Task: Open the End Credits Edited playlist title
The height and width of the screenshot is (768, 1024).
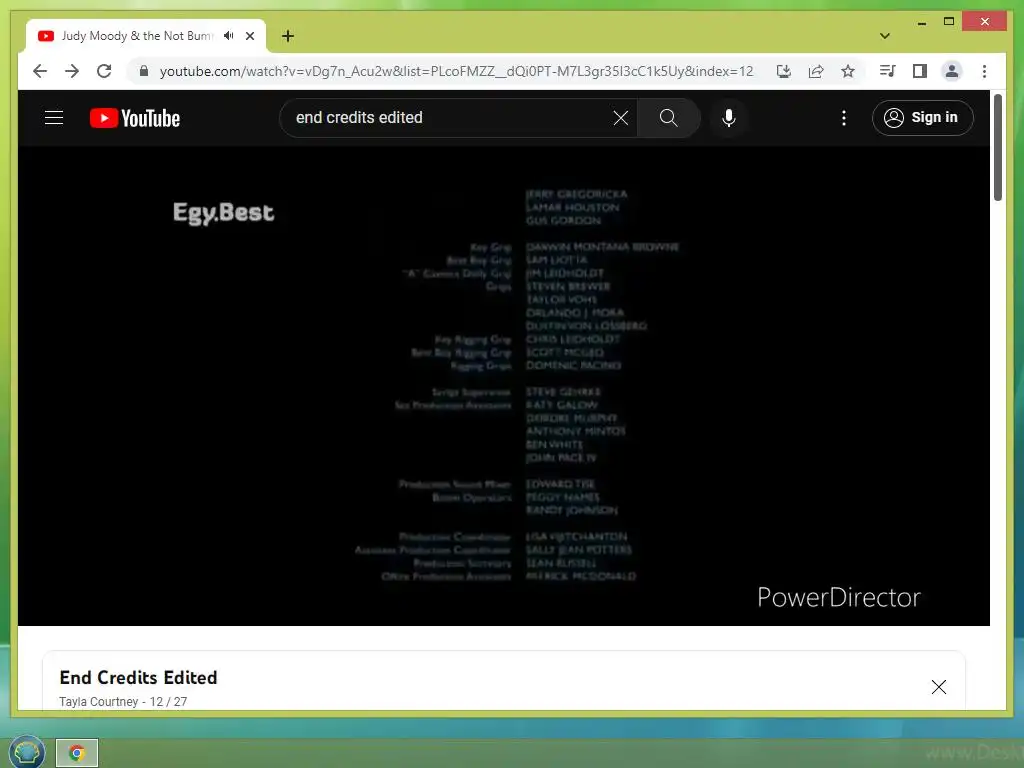Action: click(x=138, y=678)
